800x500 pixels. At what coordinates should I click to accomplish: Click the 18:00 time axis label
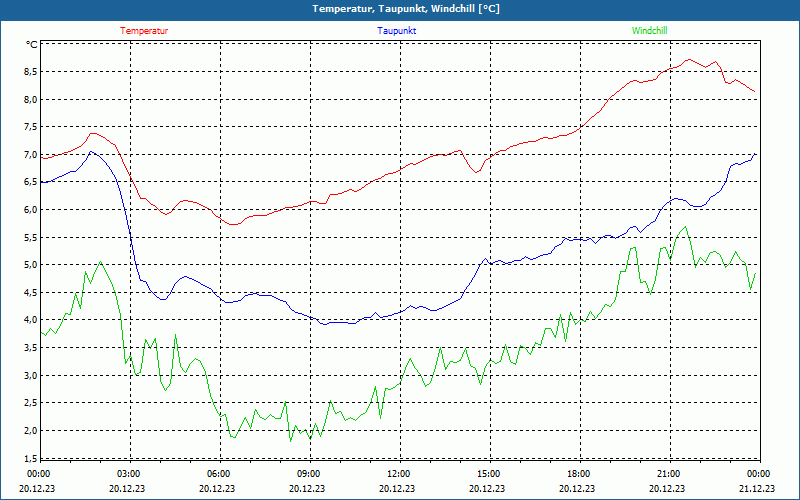pos(579,474)
